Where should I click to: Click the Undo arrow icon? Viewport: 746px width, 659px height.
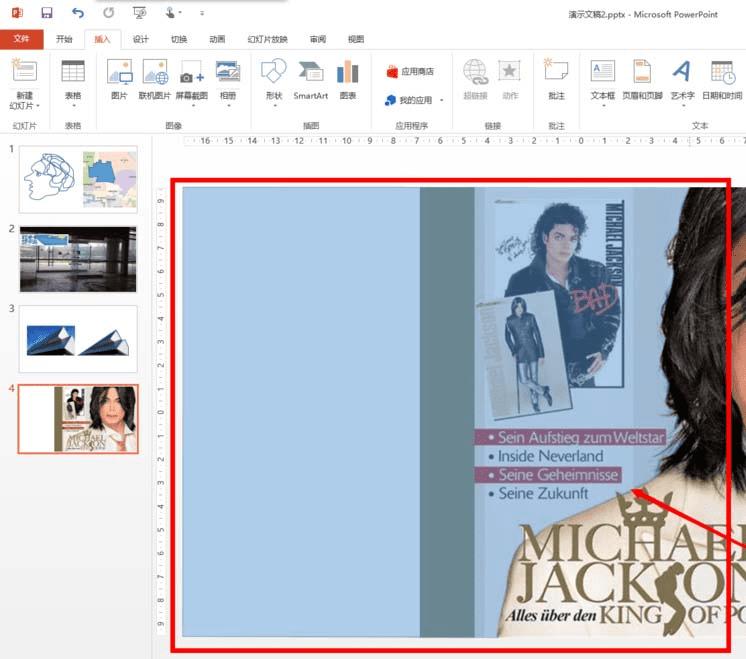[78, 13]
